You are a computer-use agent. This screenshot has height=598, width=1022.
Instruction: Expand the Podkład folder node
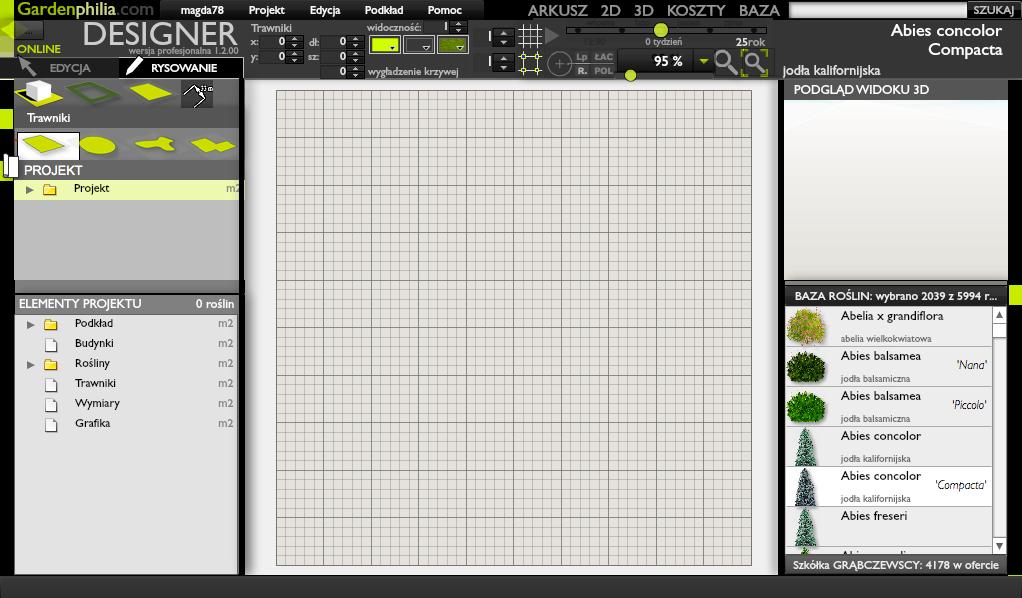point(30,324)
